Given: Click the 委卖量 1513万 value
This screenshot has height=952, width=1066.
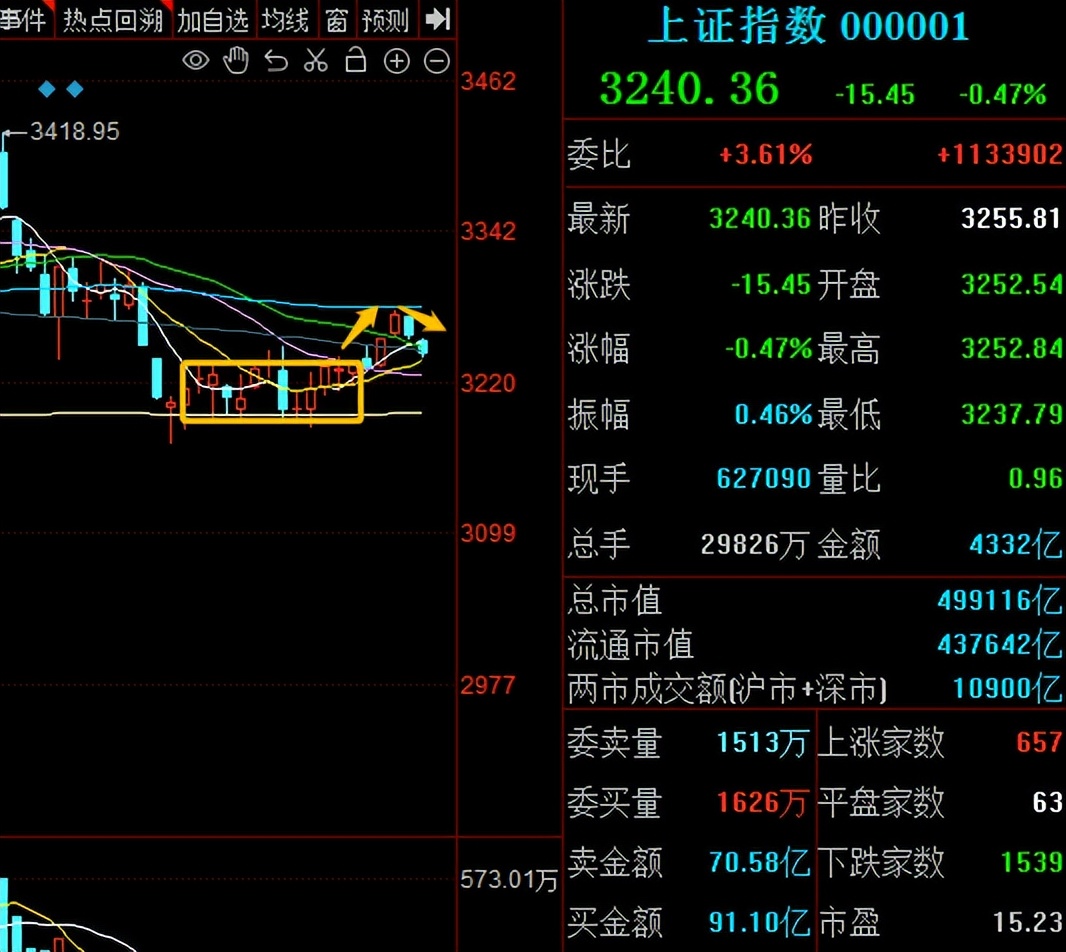Looking at the screenshot, I should [763, 742].
